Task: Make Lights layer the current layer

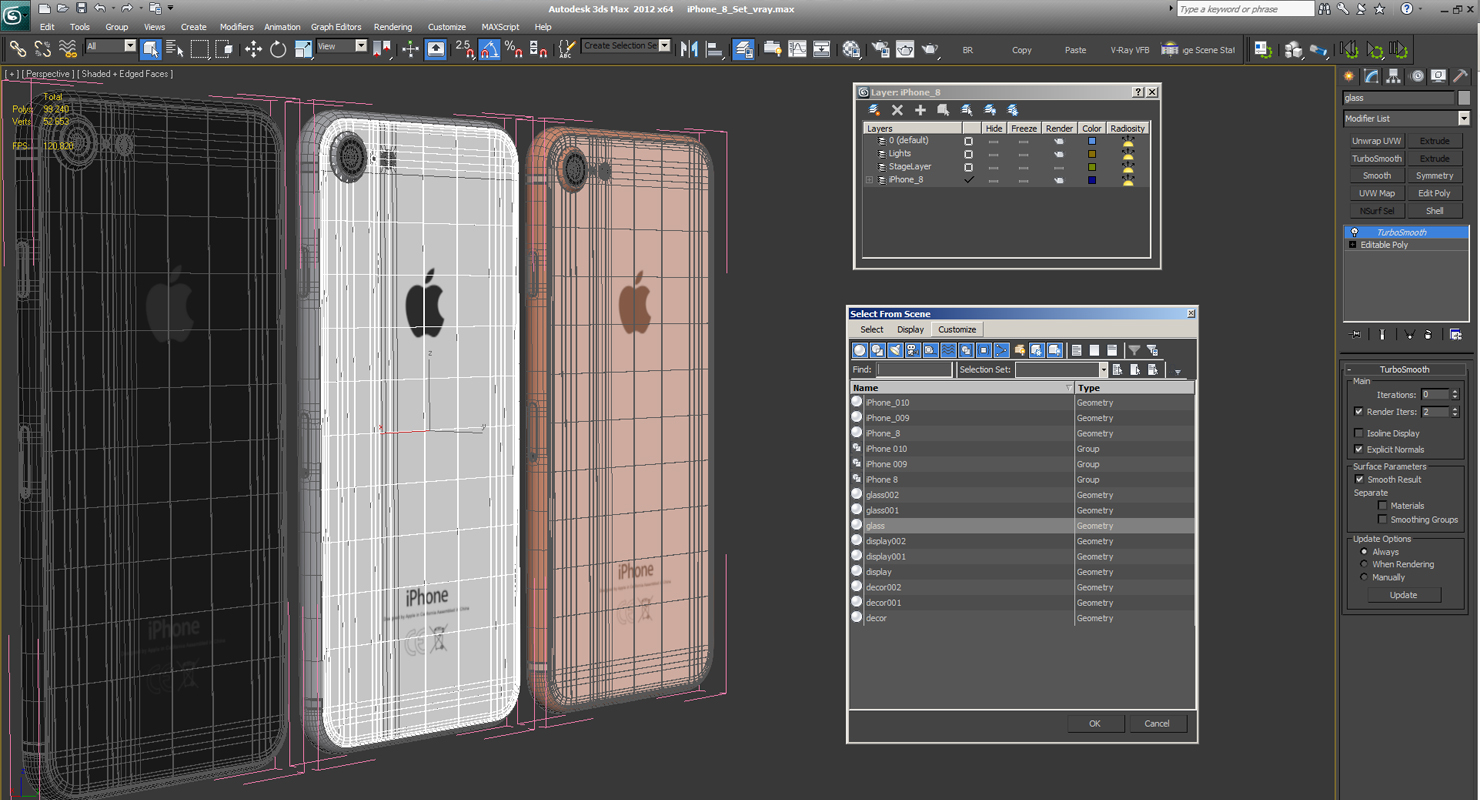Action: pos(968,154)
